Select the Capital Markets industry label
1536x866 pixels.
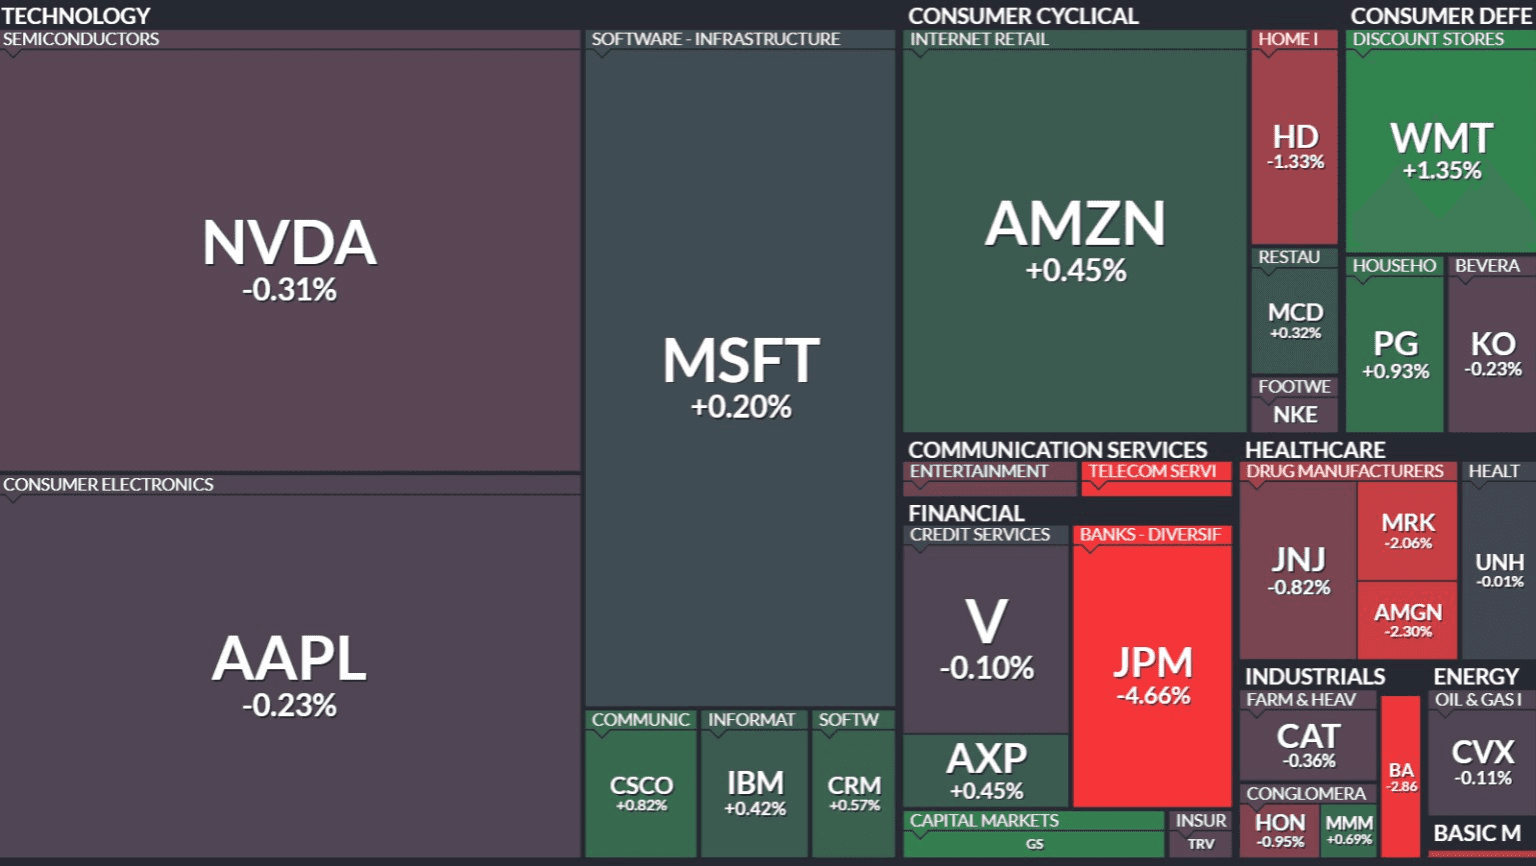tap(984, 820)
